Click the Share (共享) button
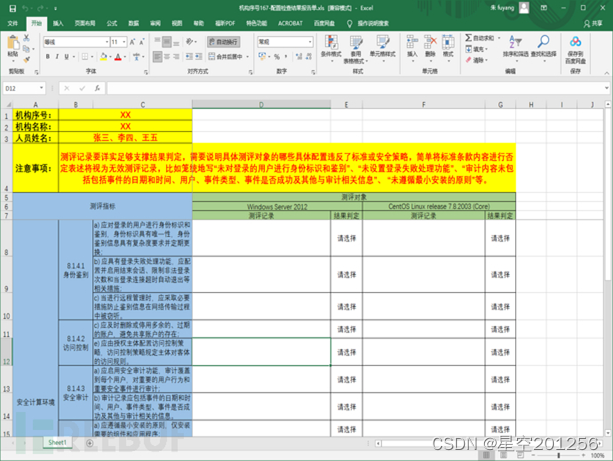This screenshot has width=613, height=461. [x=593, y=24]
